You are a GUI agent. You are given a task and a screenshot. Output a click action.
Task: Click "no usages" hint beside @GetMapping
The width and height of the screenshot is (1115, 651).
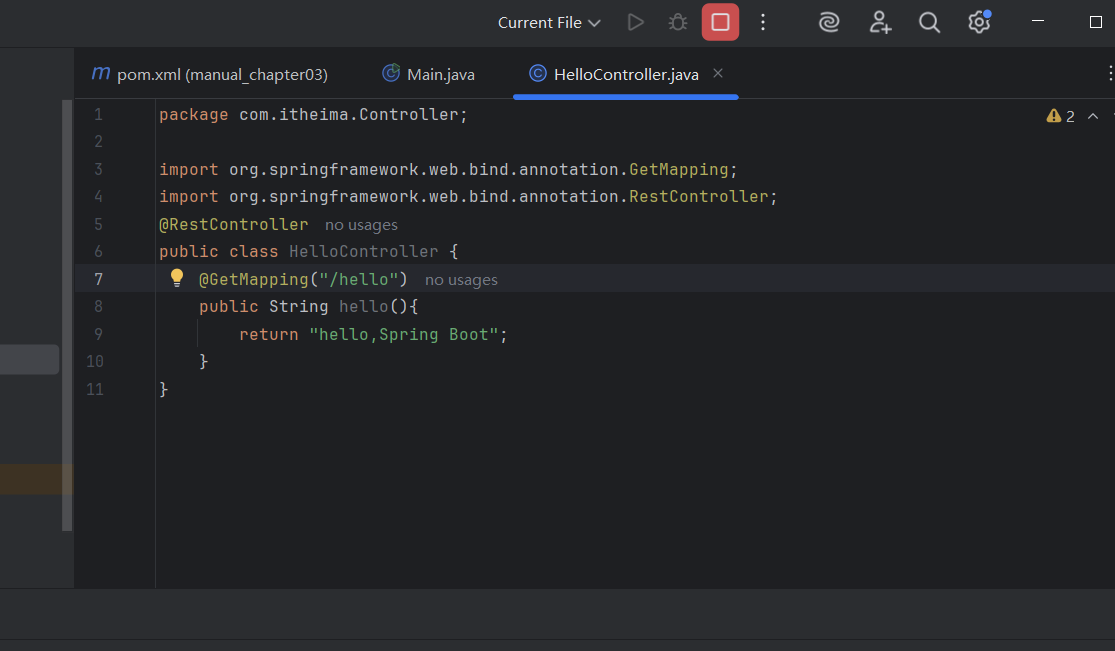click(461, 280)
